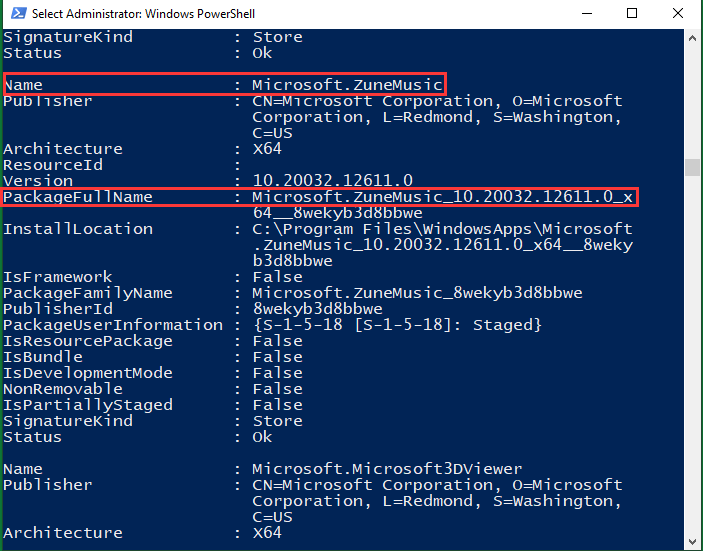The height and width of the screenshot is (551, 703).
Task: Click the IsFramework False value
Action: [278, 277]
